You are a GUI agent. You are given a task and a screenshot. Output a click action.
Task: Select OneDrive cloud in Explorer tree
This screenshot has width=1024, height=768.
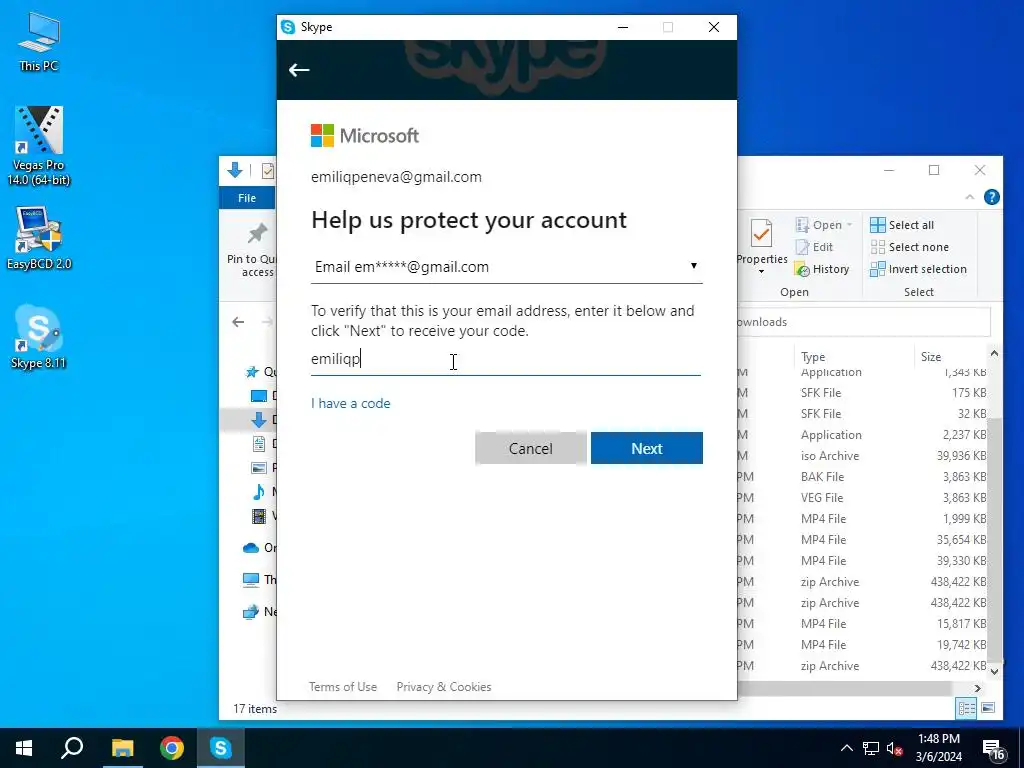tap(251, 548)
